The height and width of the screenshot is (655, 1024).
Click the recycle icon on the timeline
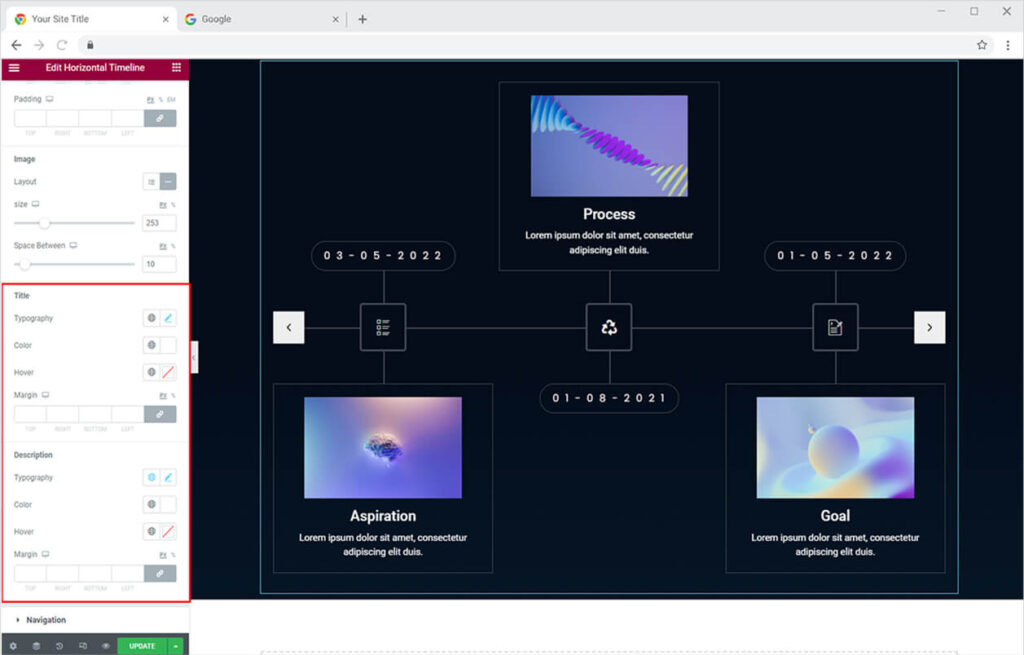pyautogui.click(x=609, y=327)
